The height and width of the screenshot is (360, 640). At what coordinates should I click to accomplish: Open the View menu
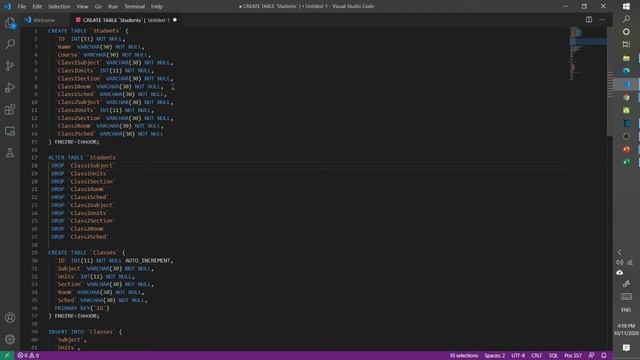click(82, 7)
